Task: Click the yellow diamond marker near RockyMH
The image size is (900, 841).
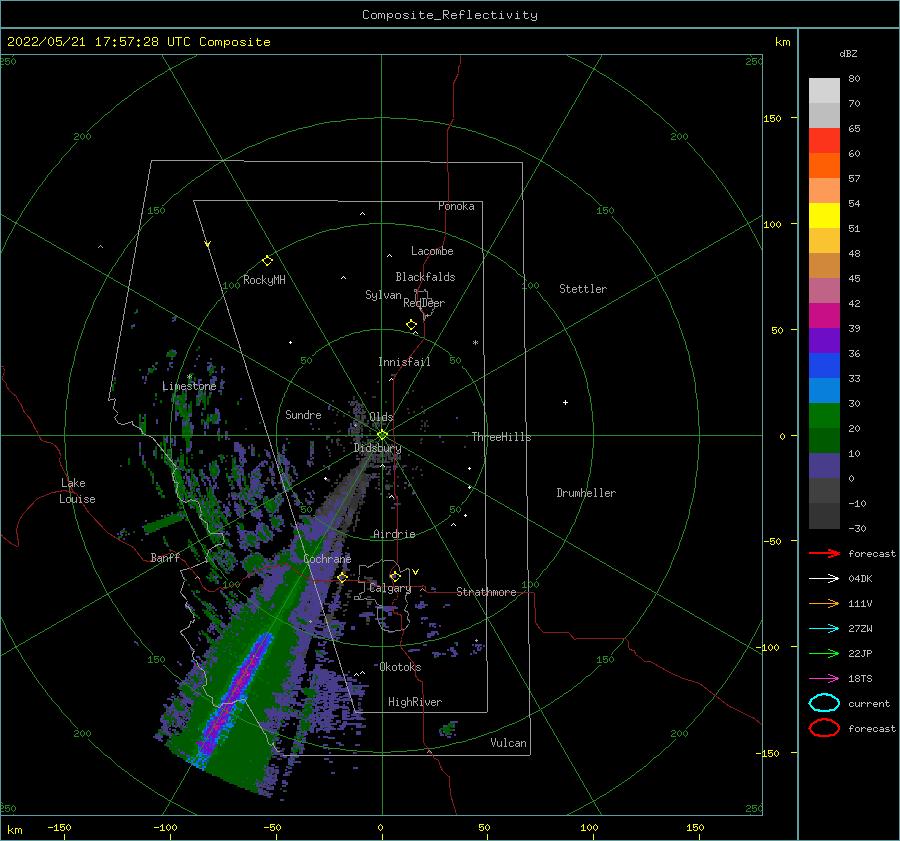Action: [267, 261]
